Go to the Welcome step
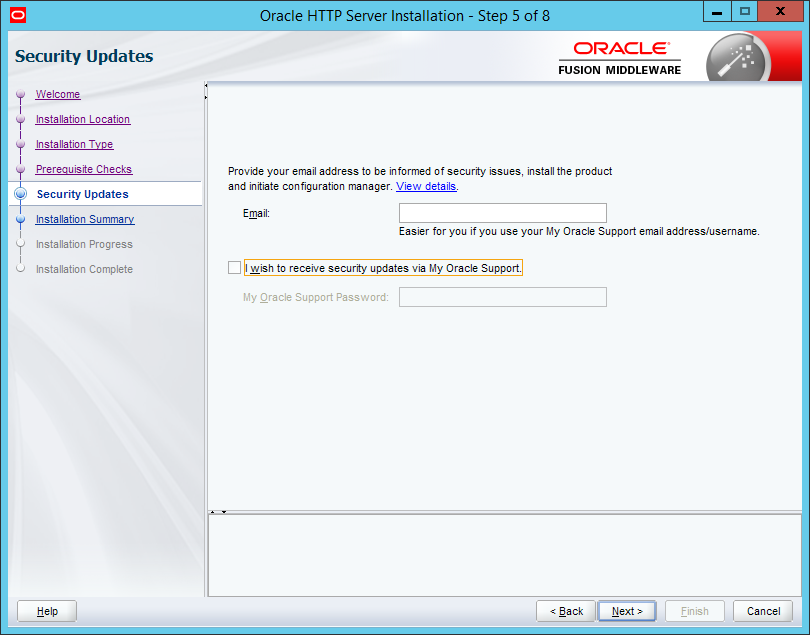 click(58, 95)
